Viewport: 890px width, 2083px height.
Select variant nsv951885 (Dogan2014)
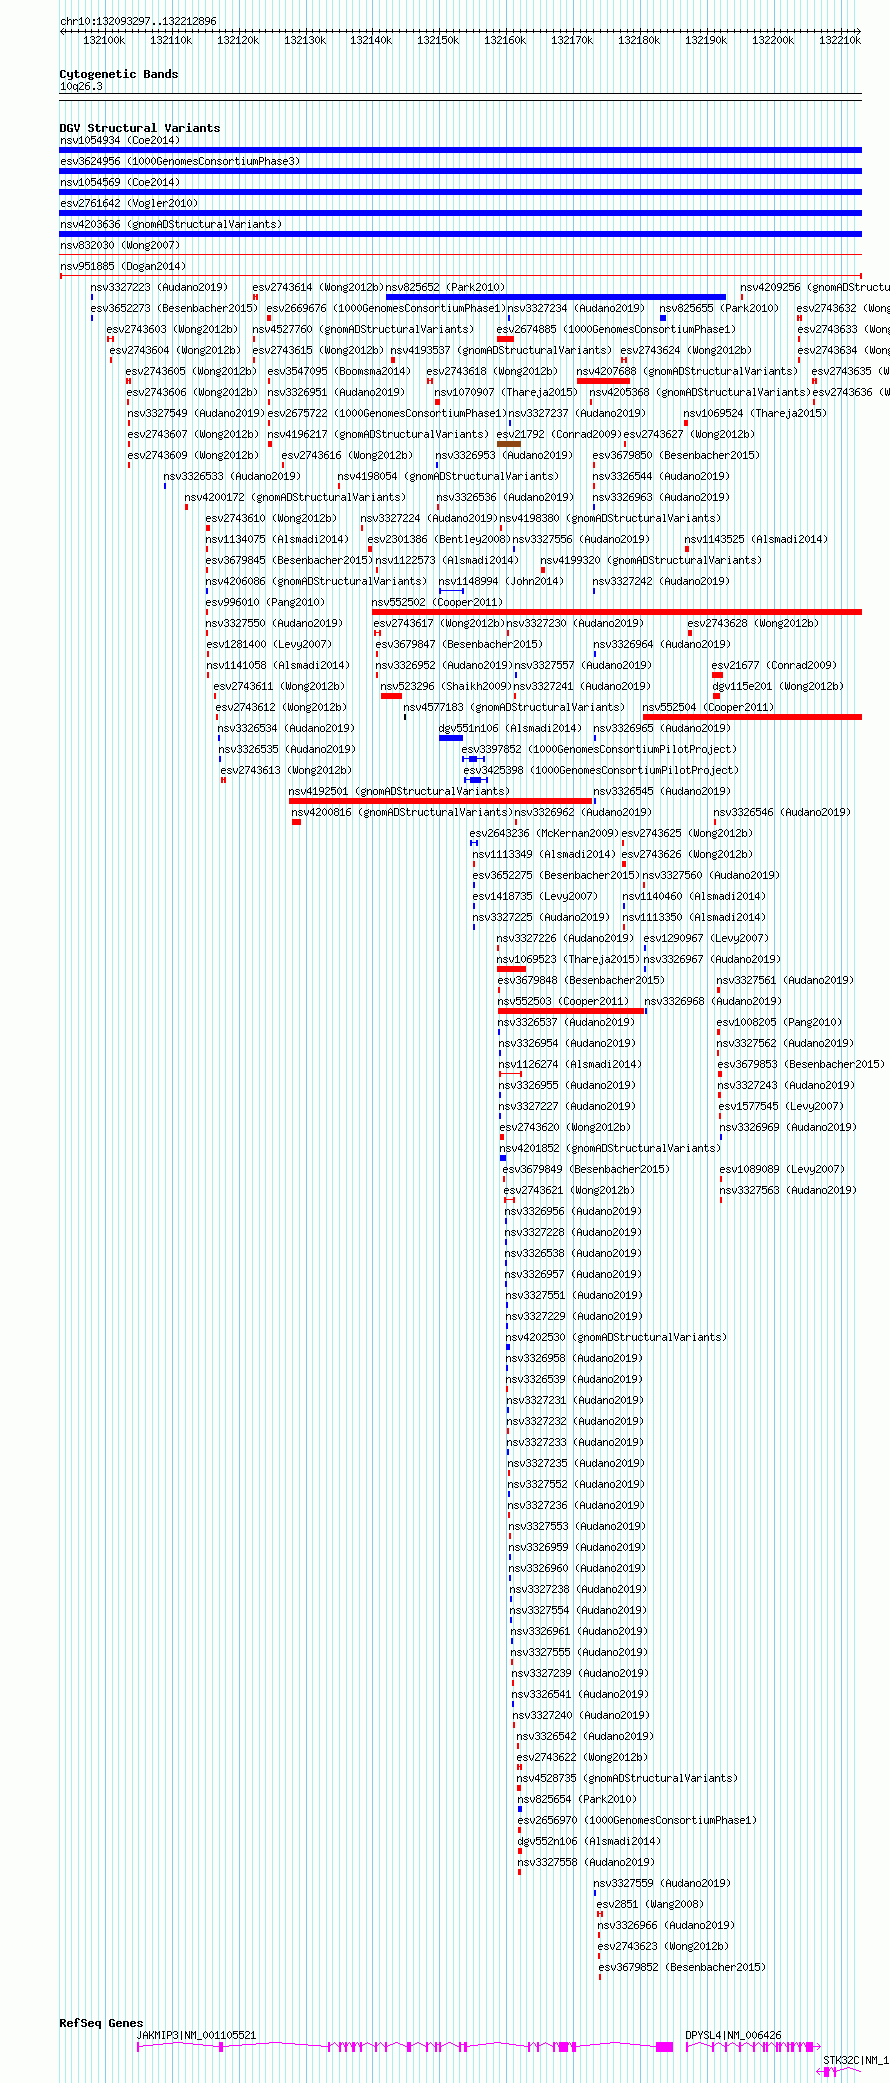(x=123, y=266)
